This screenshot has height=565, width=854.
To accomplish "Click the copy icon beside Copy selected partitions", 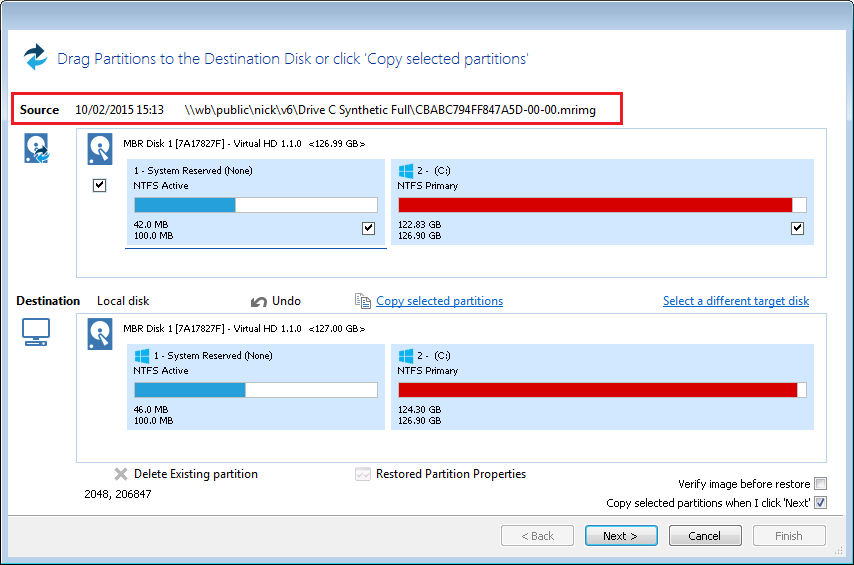I will (363, 301).
